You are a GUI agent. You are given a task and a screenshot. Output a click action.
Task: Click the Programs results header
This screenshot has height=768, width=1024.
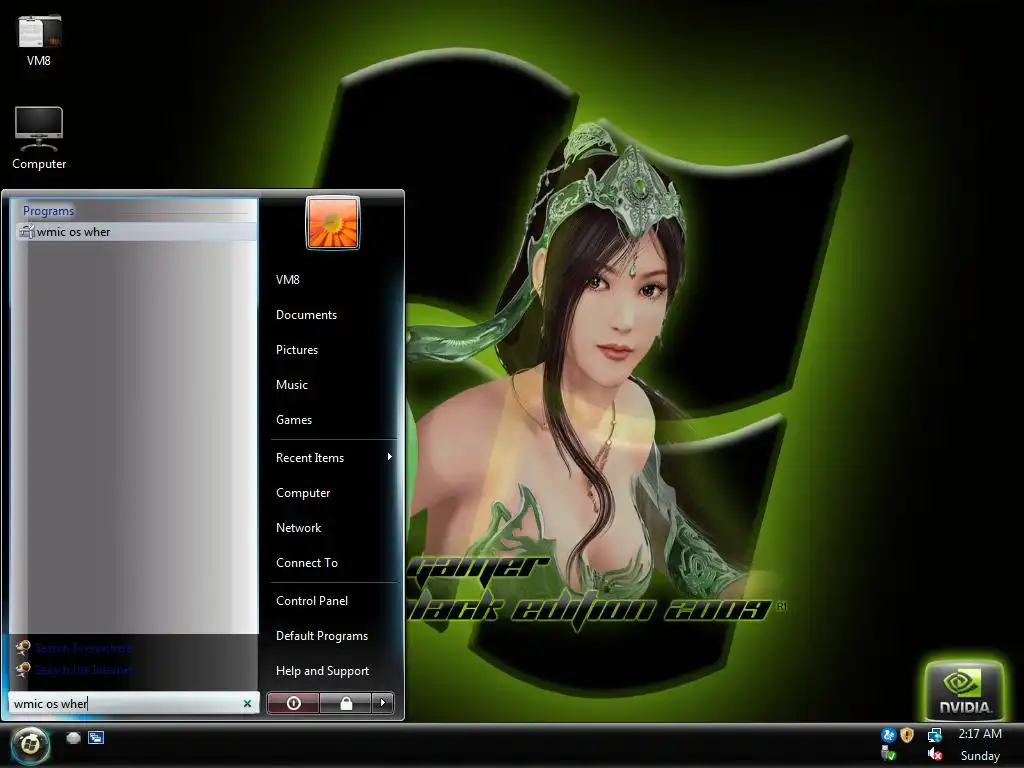click(48, 211)
